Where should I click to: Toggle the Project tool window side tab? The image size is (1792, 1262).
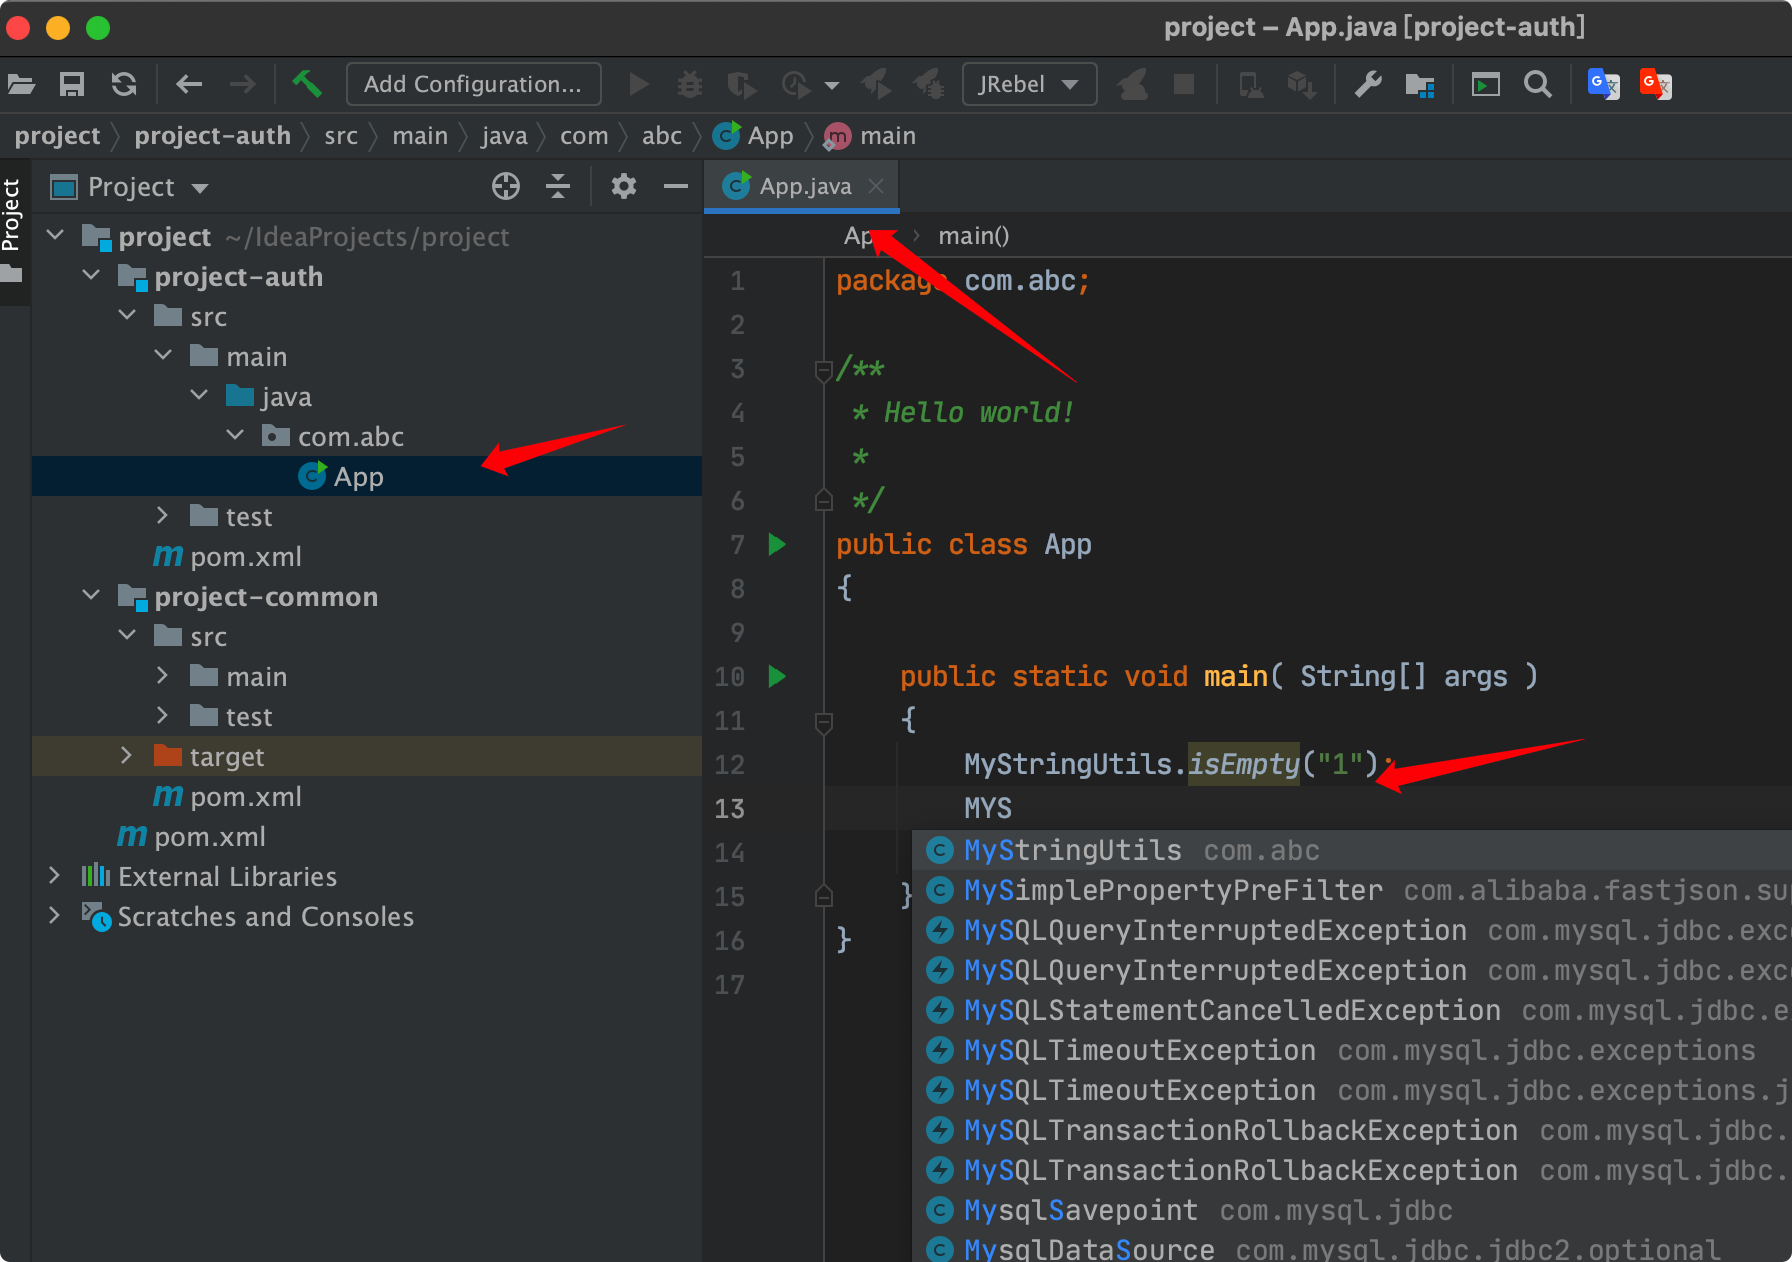click(12, 215)
